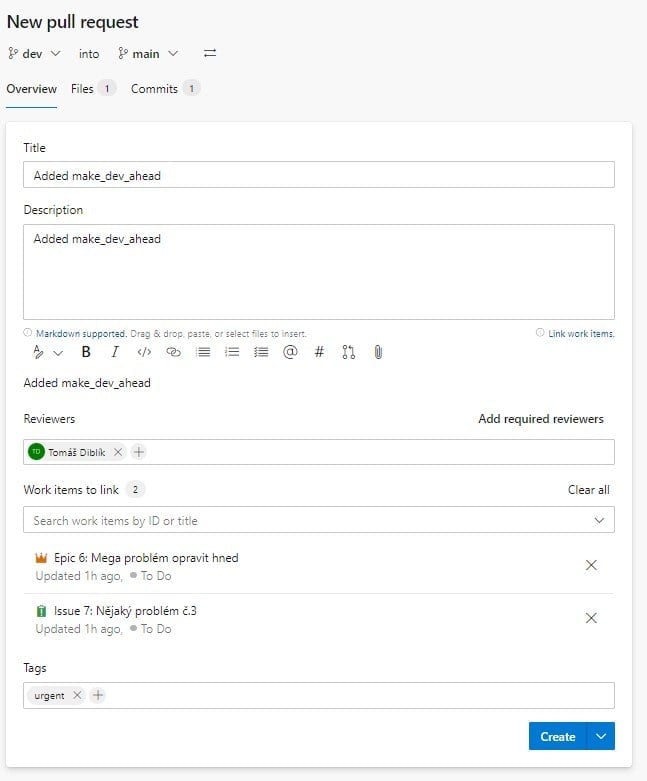Switch to the Commits tab

(165, 89)
